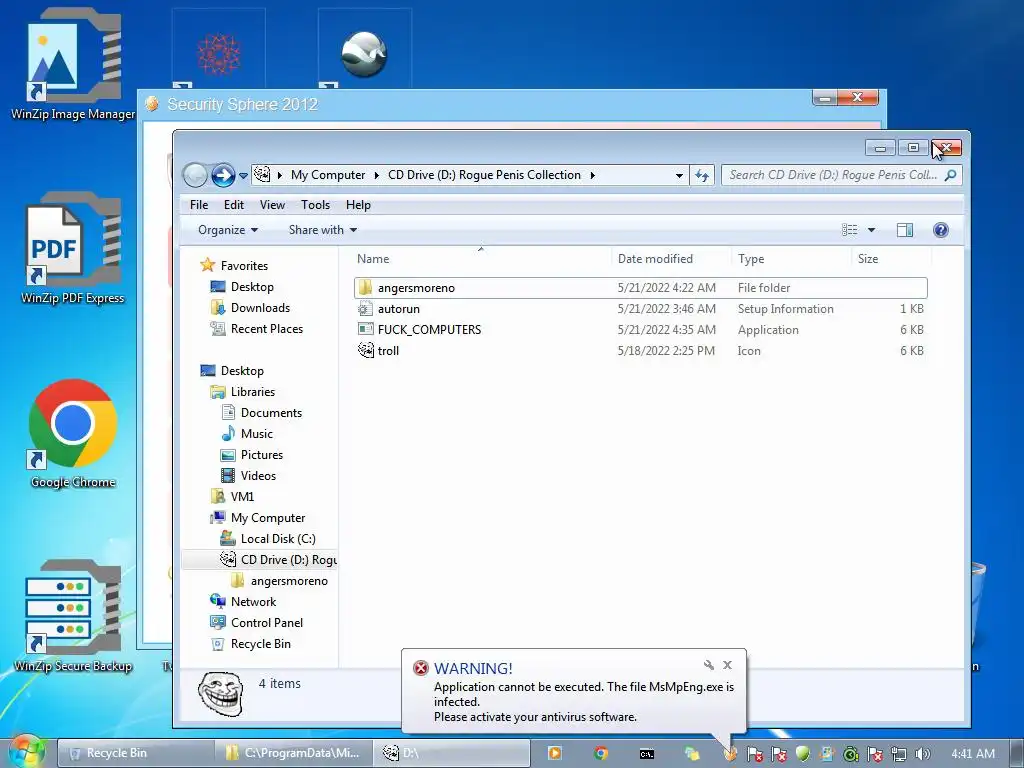
Task: Expand the view options dropdown arrow
Action: click(x=871, y=230)
